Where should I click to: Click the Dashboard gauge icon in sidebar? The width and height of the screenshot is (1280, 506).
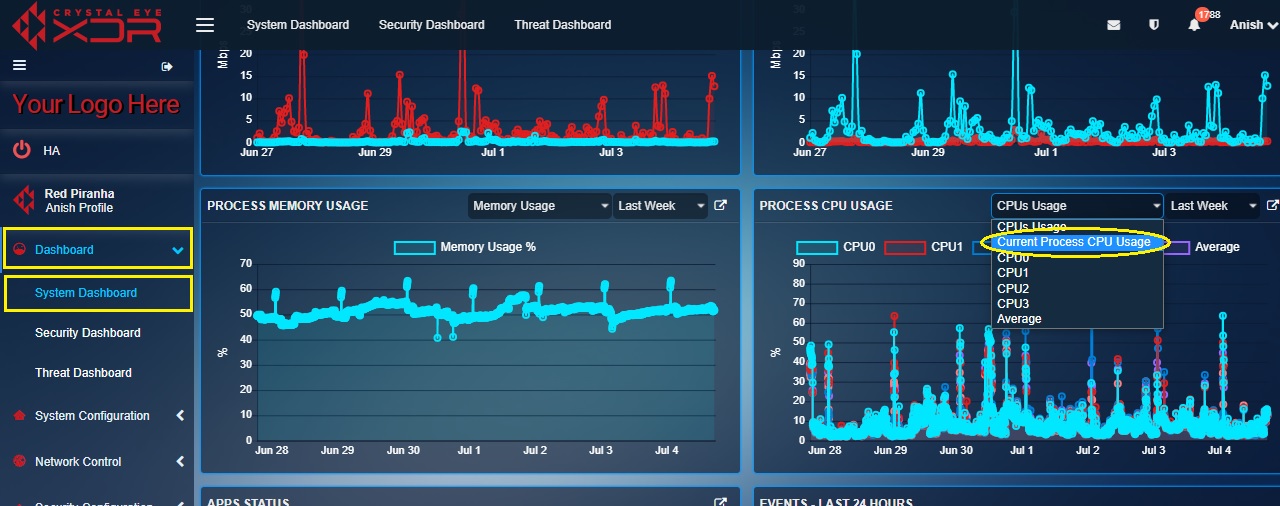tap(17, 250)
